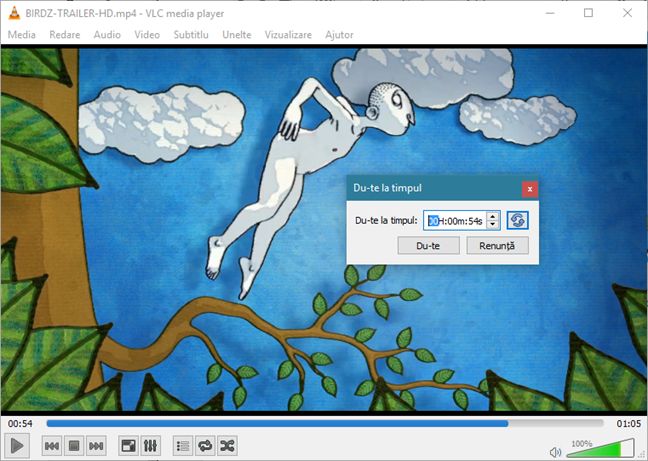
Task: Decrease time with the down spinner arrow
Action: 493,225
